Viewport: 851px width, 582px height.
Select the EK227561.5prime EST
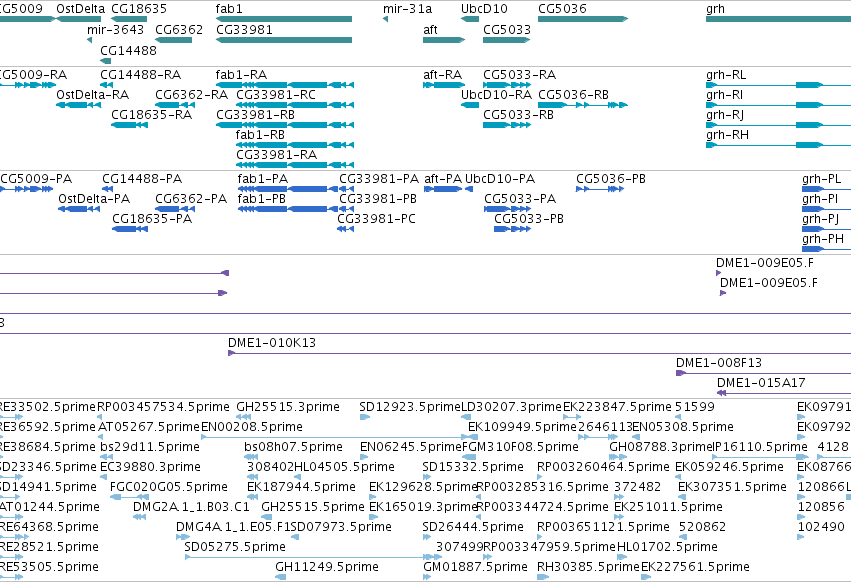(646, 577)
